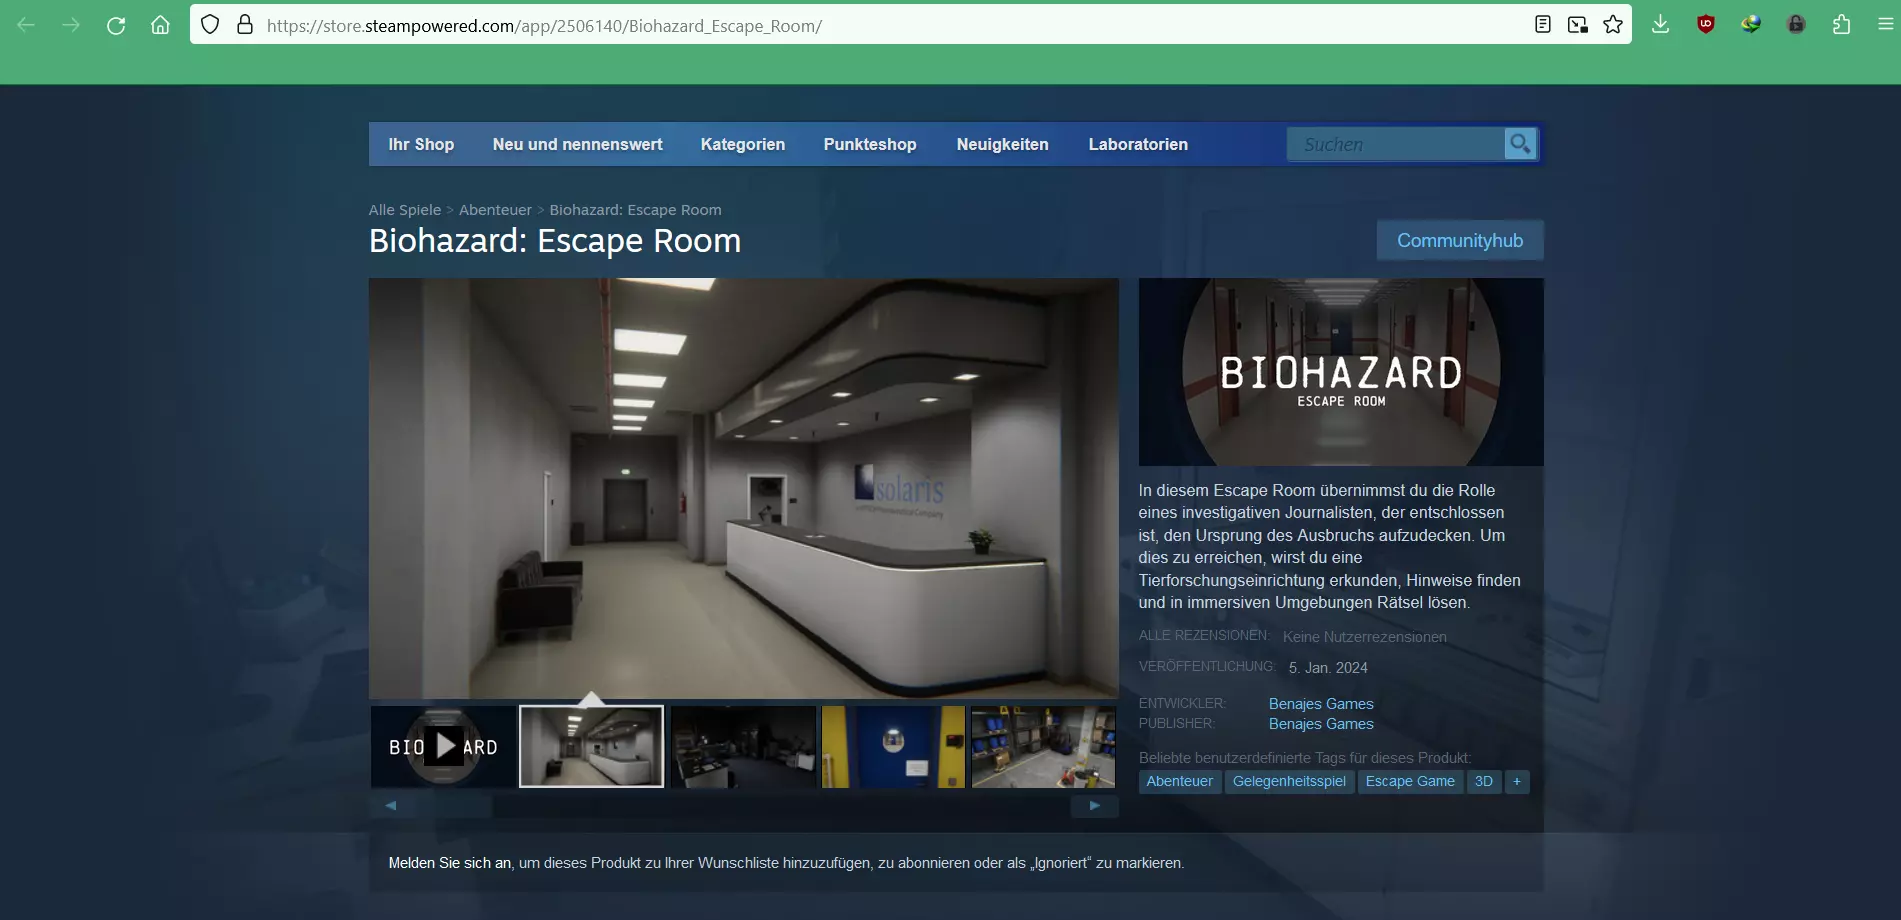1901x920 pixels.
Task: Open the Firefox hamburger menu
Action: point(1885,25)
